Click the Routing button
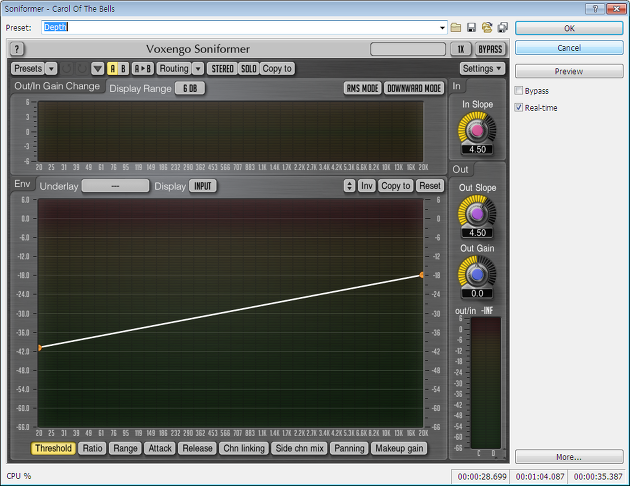Image resolution: width=630 pixels, height=486 pixels. click(x=174, y=69)
